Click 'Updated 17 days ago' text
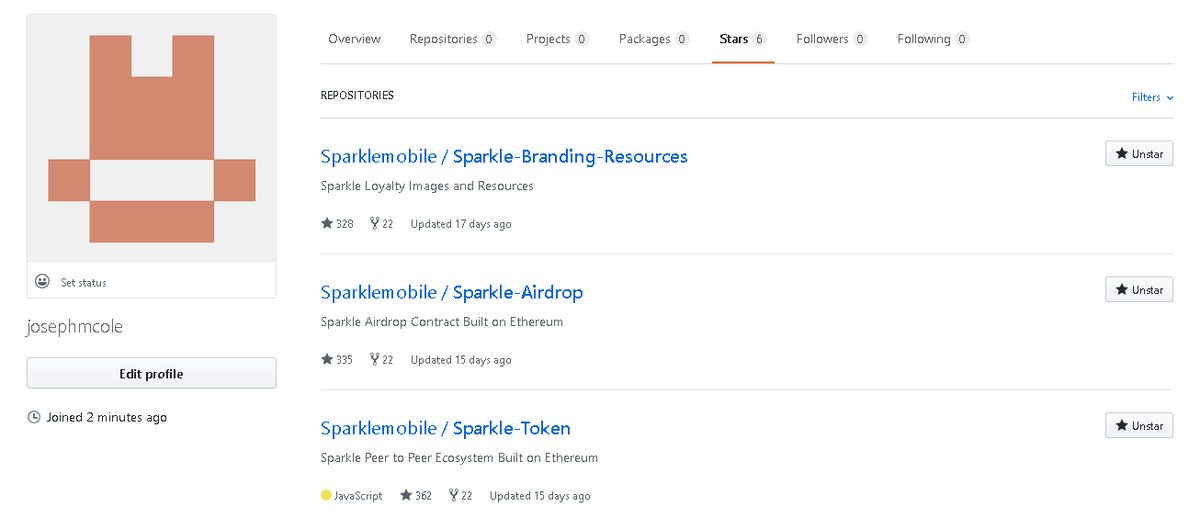The width and height of the screenshot is (1200, 518). pyautogui.click(x=461, y=224)
